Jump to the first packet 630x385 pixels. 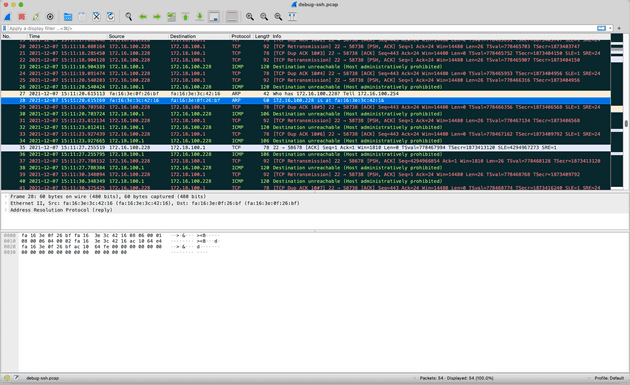[x=185, y=17]
